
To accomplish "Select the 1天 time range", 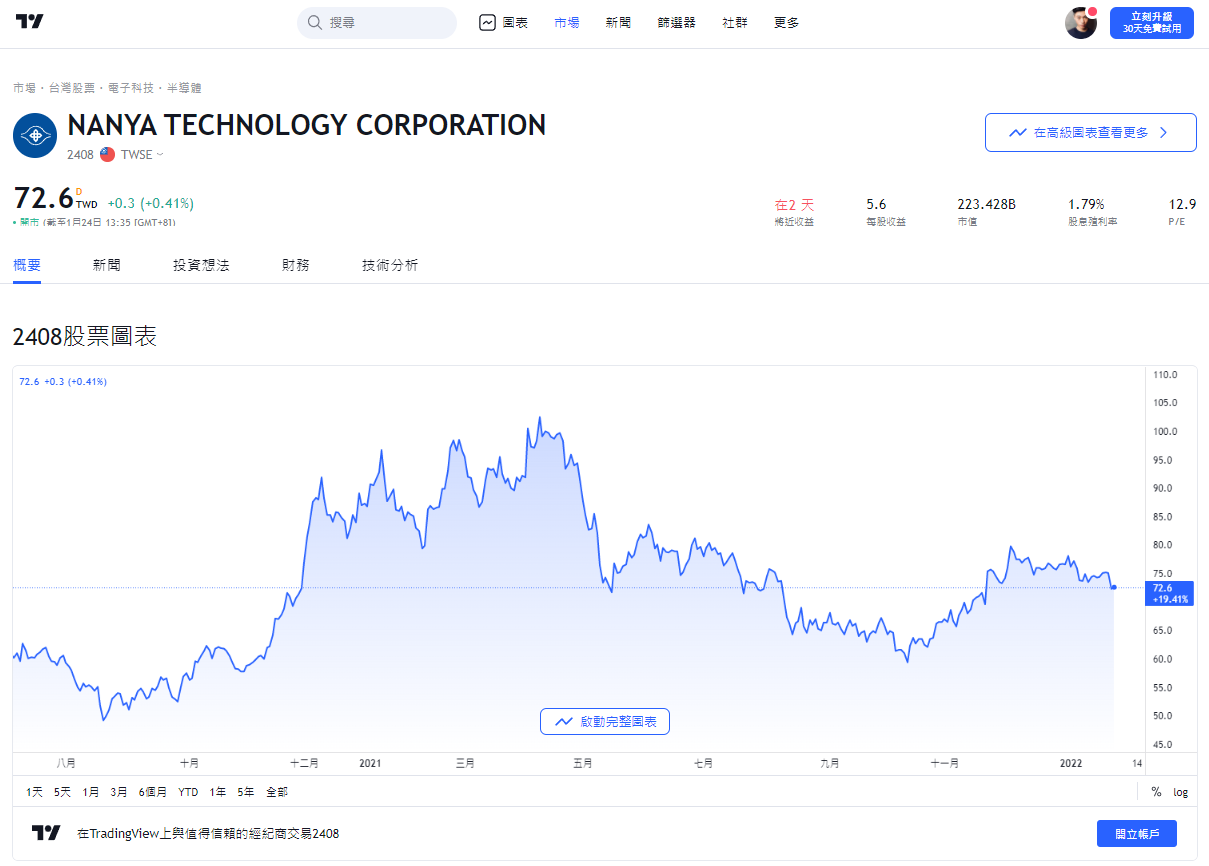I will tap(34, 792).
